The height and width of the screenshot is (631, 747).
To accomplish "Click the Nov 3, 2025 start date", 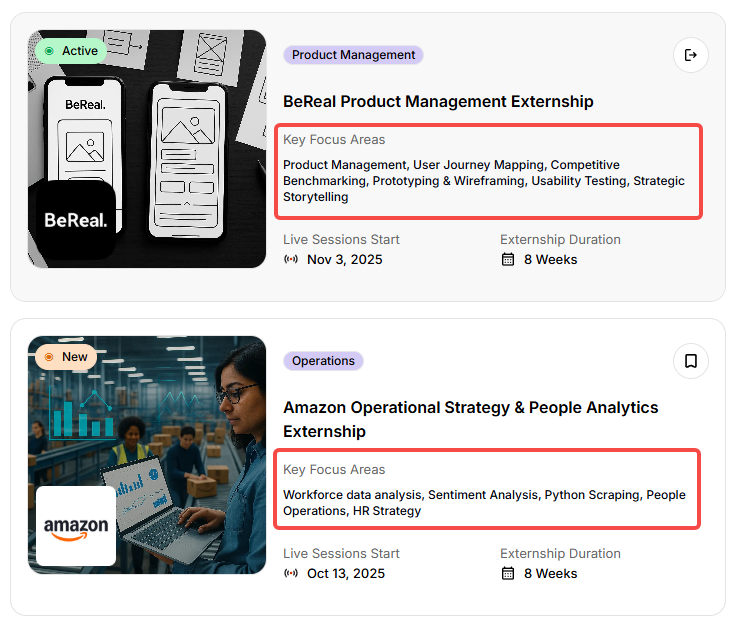I will click(344, 260).
